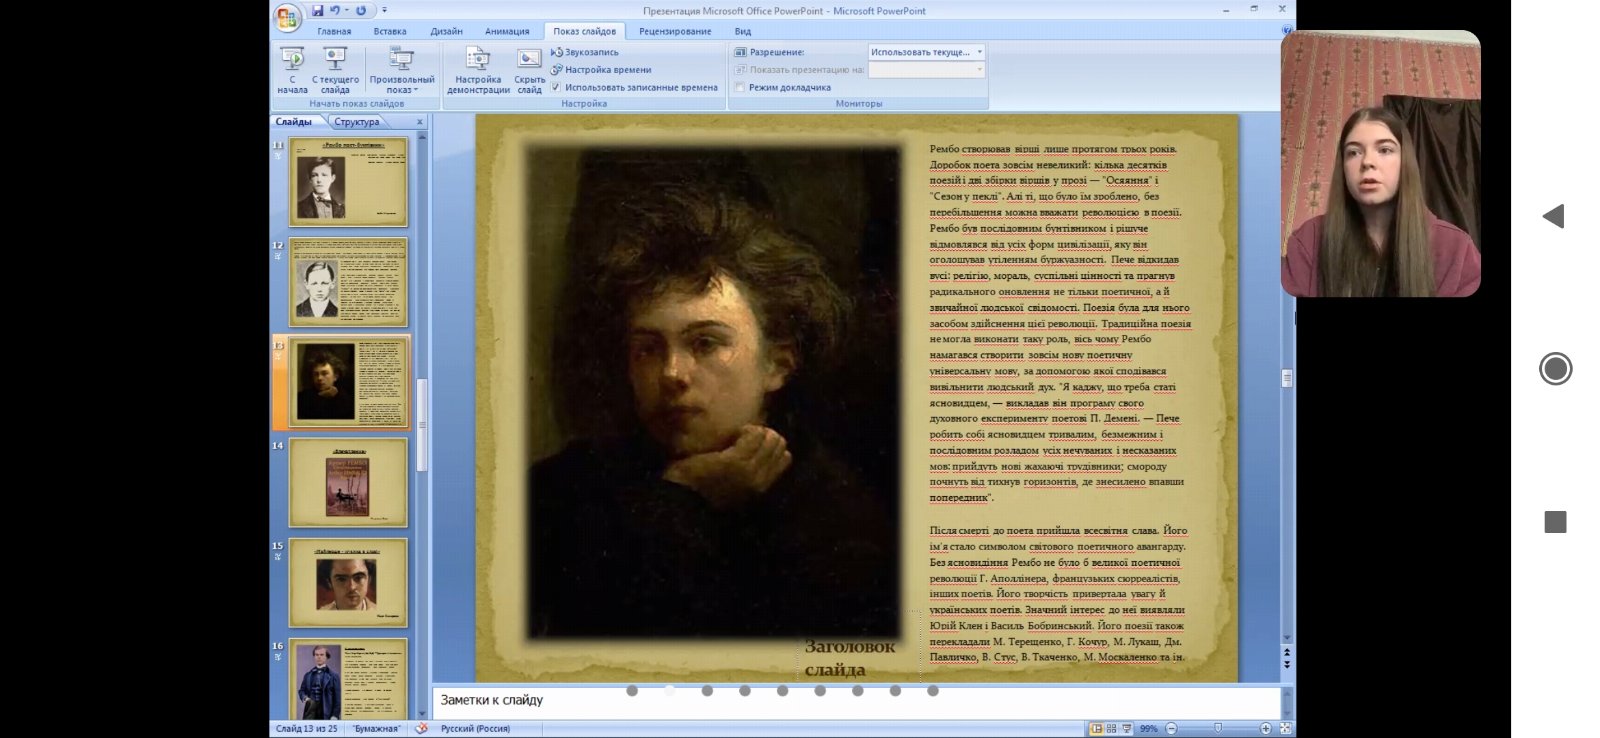Select slide 15 thumbnail
This screenshot has height=738, width=1600.
348,582
